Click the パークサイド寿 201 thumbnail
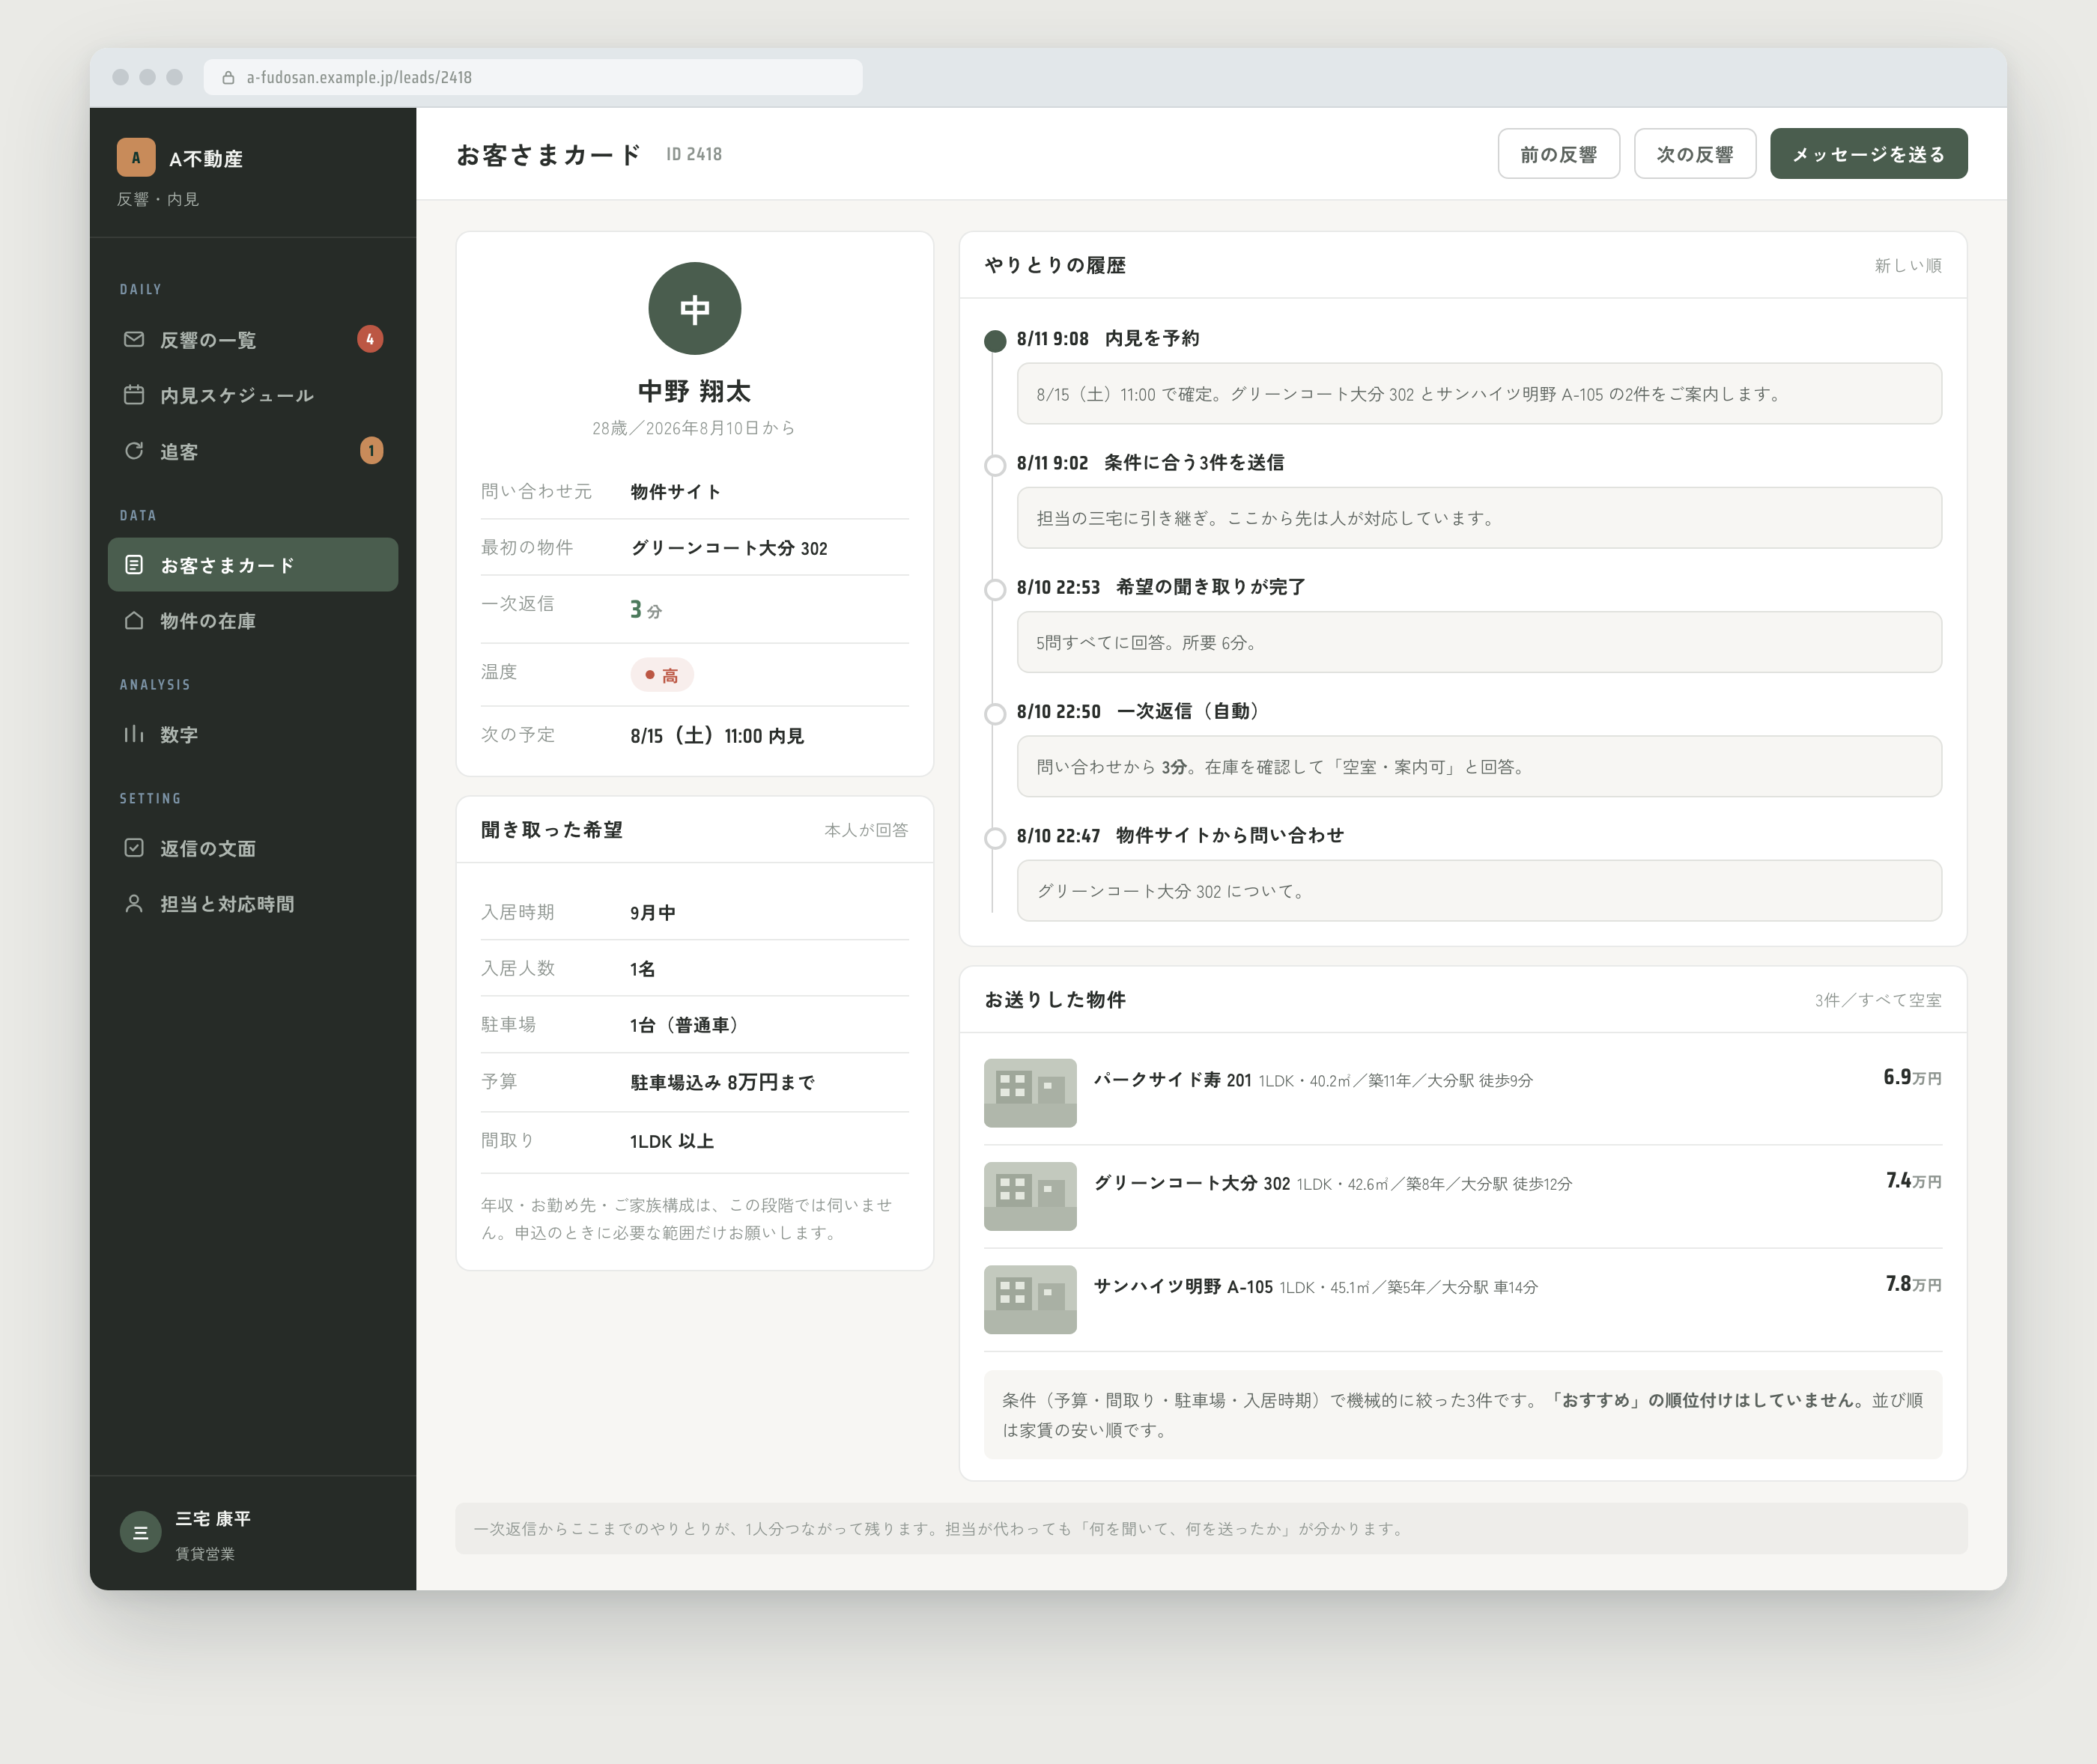 pyautogui.click(x=1030, y=1092)
